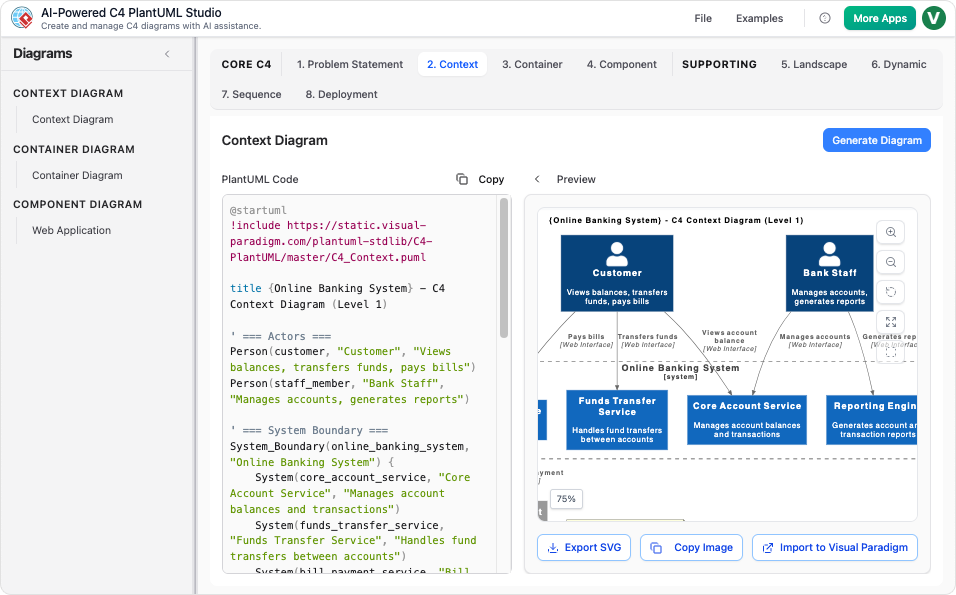Click the Generate Diagram button

(x=876, y=140)
